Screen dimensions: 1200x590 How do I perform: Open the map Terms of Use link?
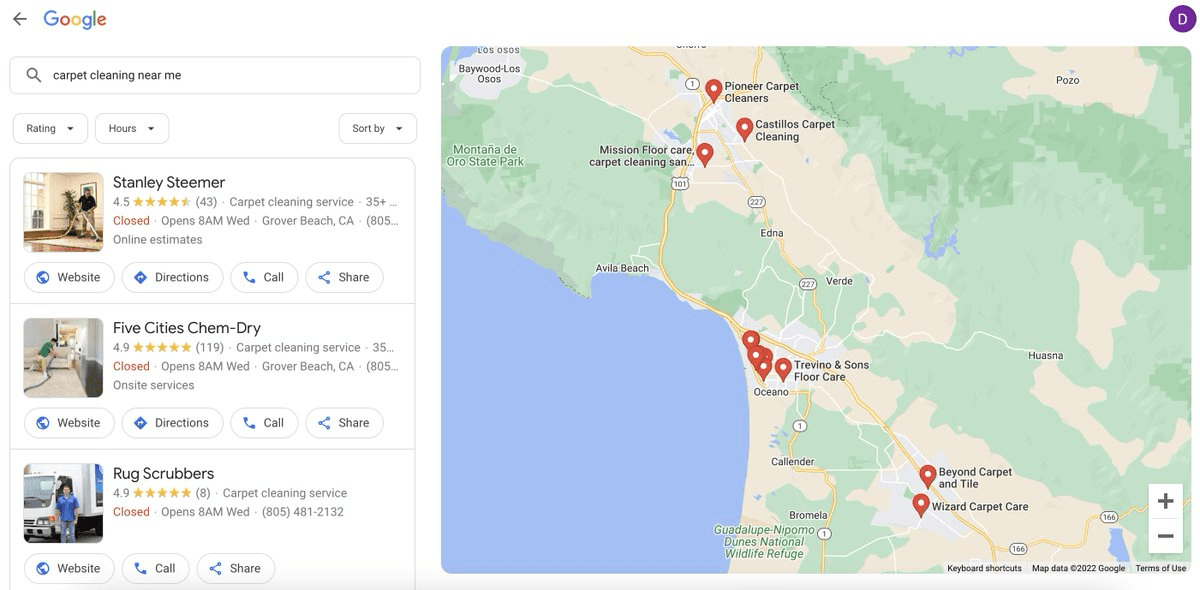pyautogui.click(x=1161, y=568)
